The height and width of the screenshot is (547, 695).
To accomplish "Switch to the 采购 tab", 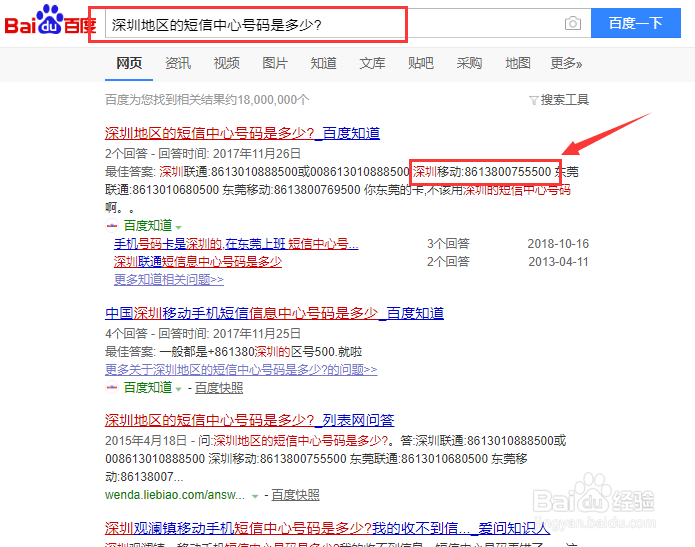I will 469,63.
